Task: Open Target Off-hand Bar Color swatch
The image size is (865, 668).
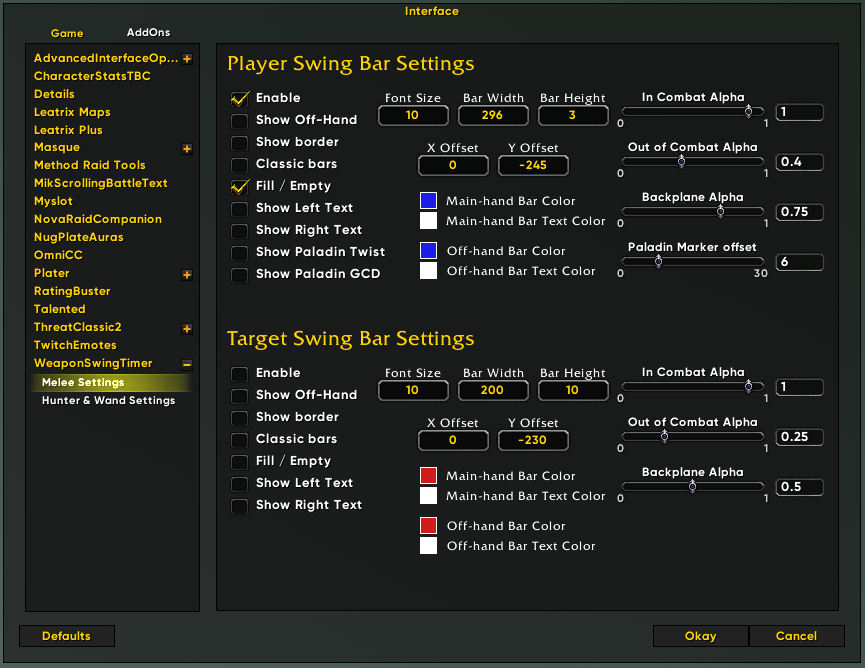Action: (x=428, y=526)
